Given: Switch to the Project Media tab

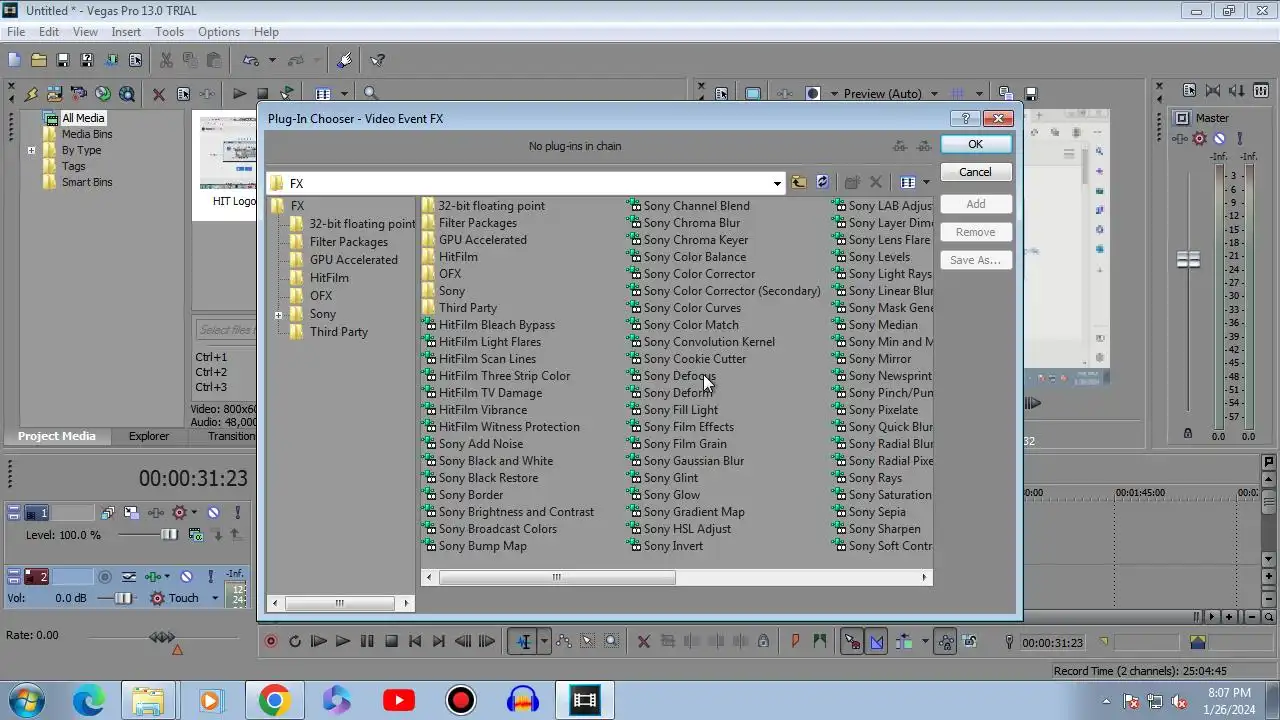Looking at the screenshot, I should pos(57,436).
